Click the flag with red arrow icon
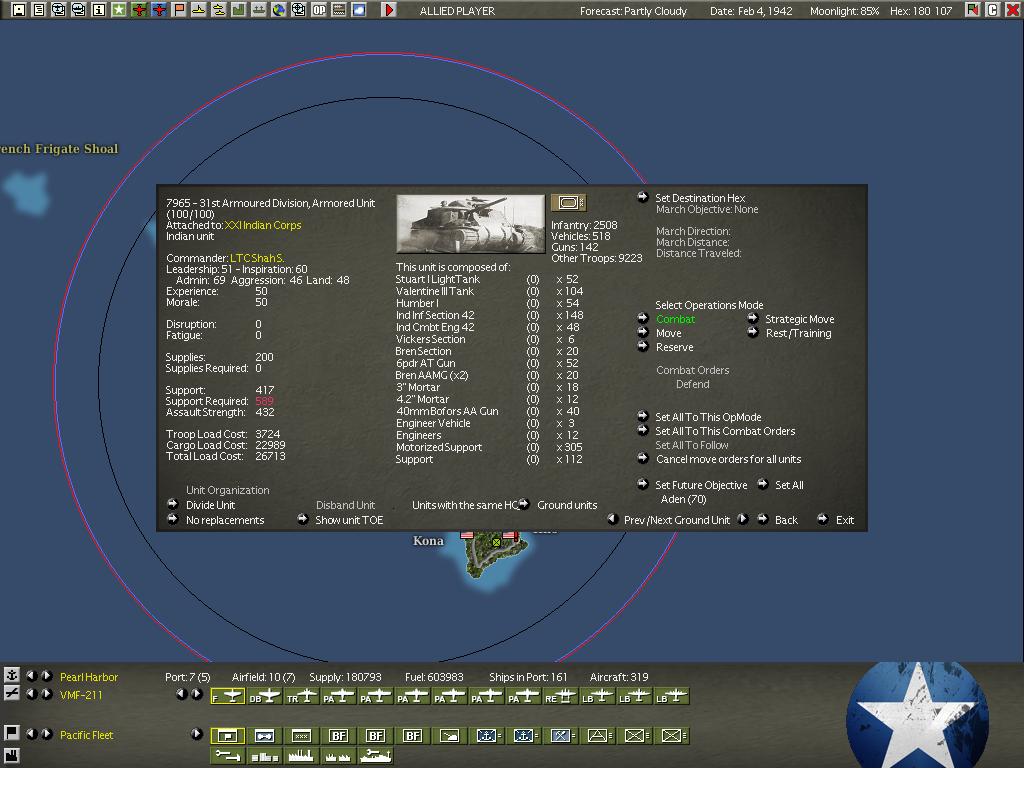Viewport: 1024px width, 786px height. click(x=973, y=10)
